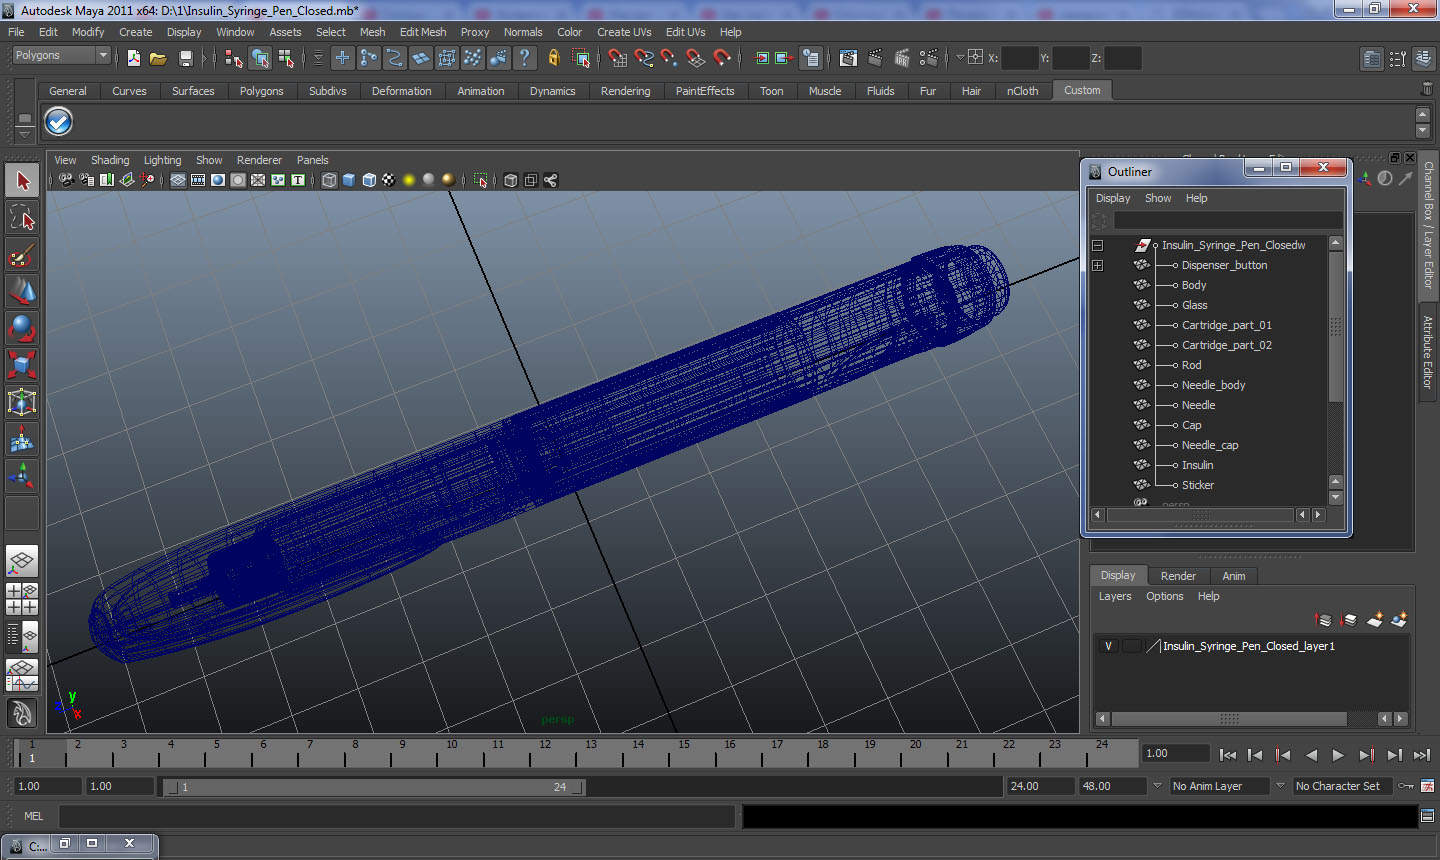The width and height of the screenshot is (1440, 860).
Task: Enable Snap to grids magnet
Action: (618, 58)
